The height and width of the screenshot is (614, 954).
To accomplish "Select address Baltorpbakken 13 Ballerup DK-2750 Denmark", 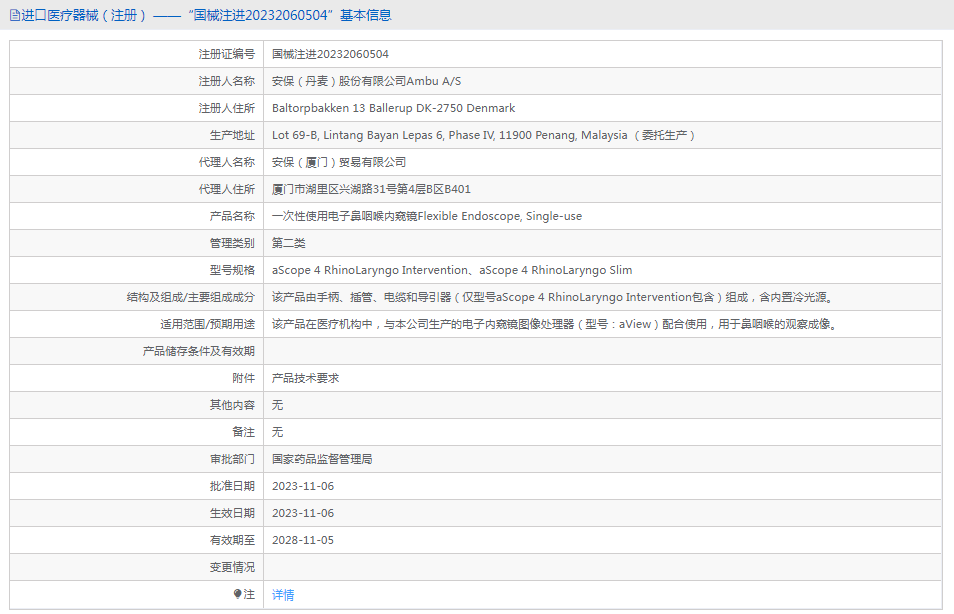I will coord(393,108).
